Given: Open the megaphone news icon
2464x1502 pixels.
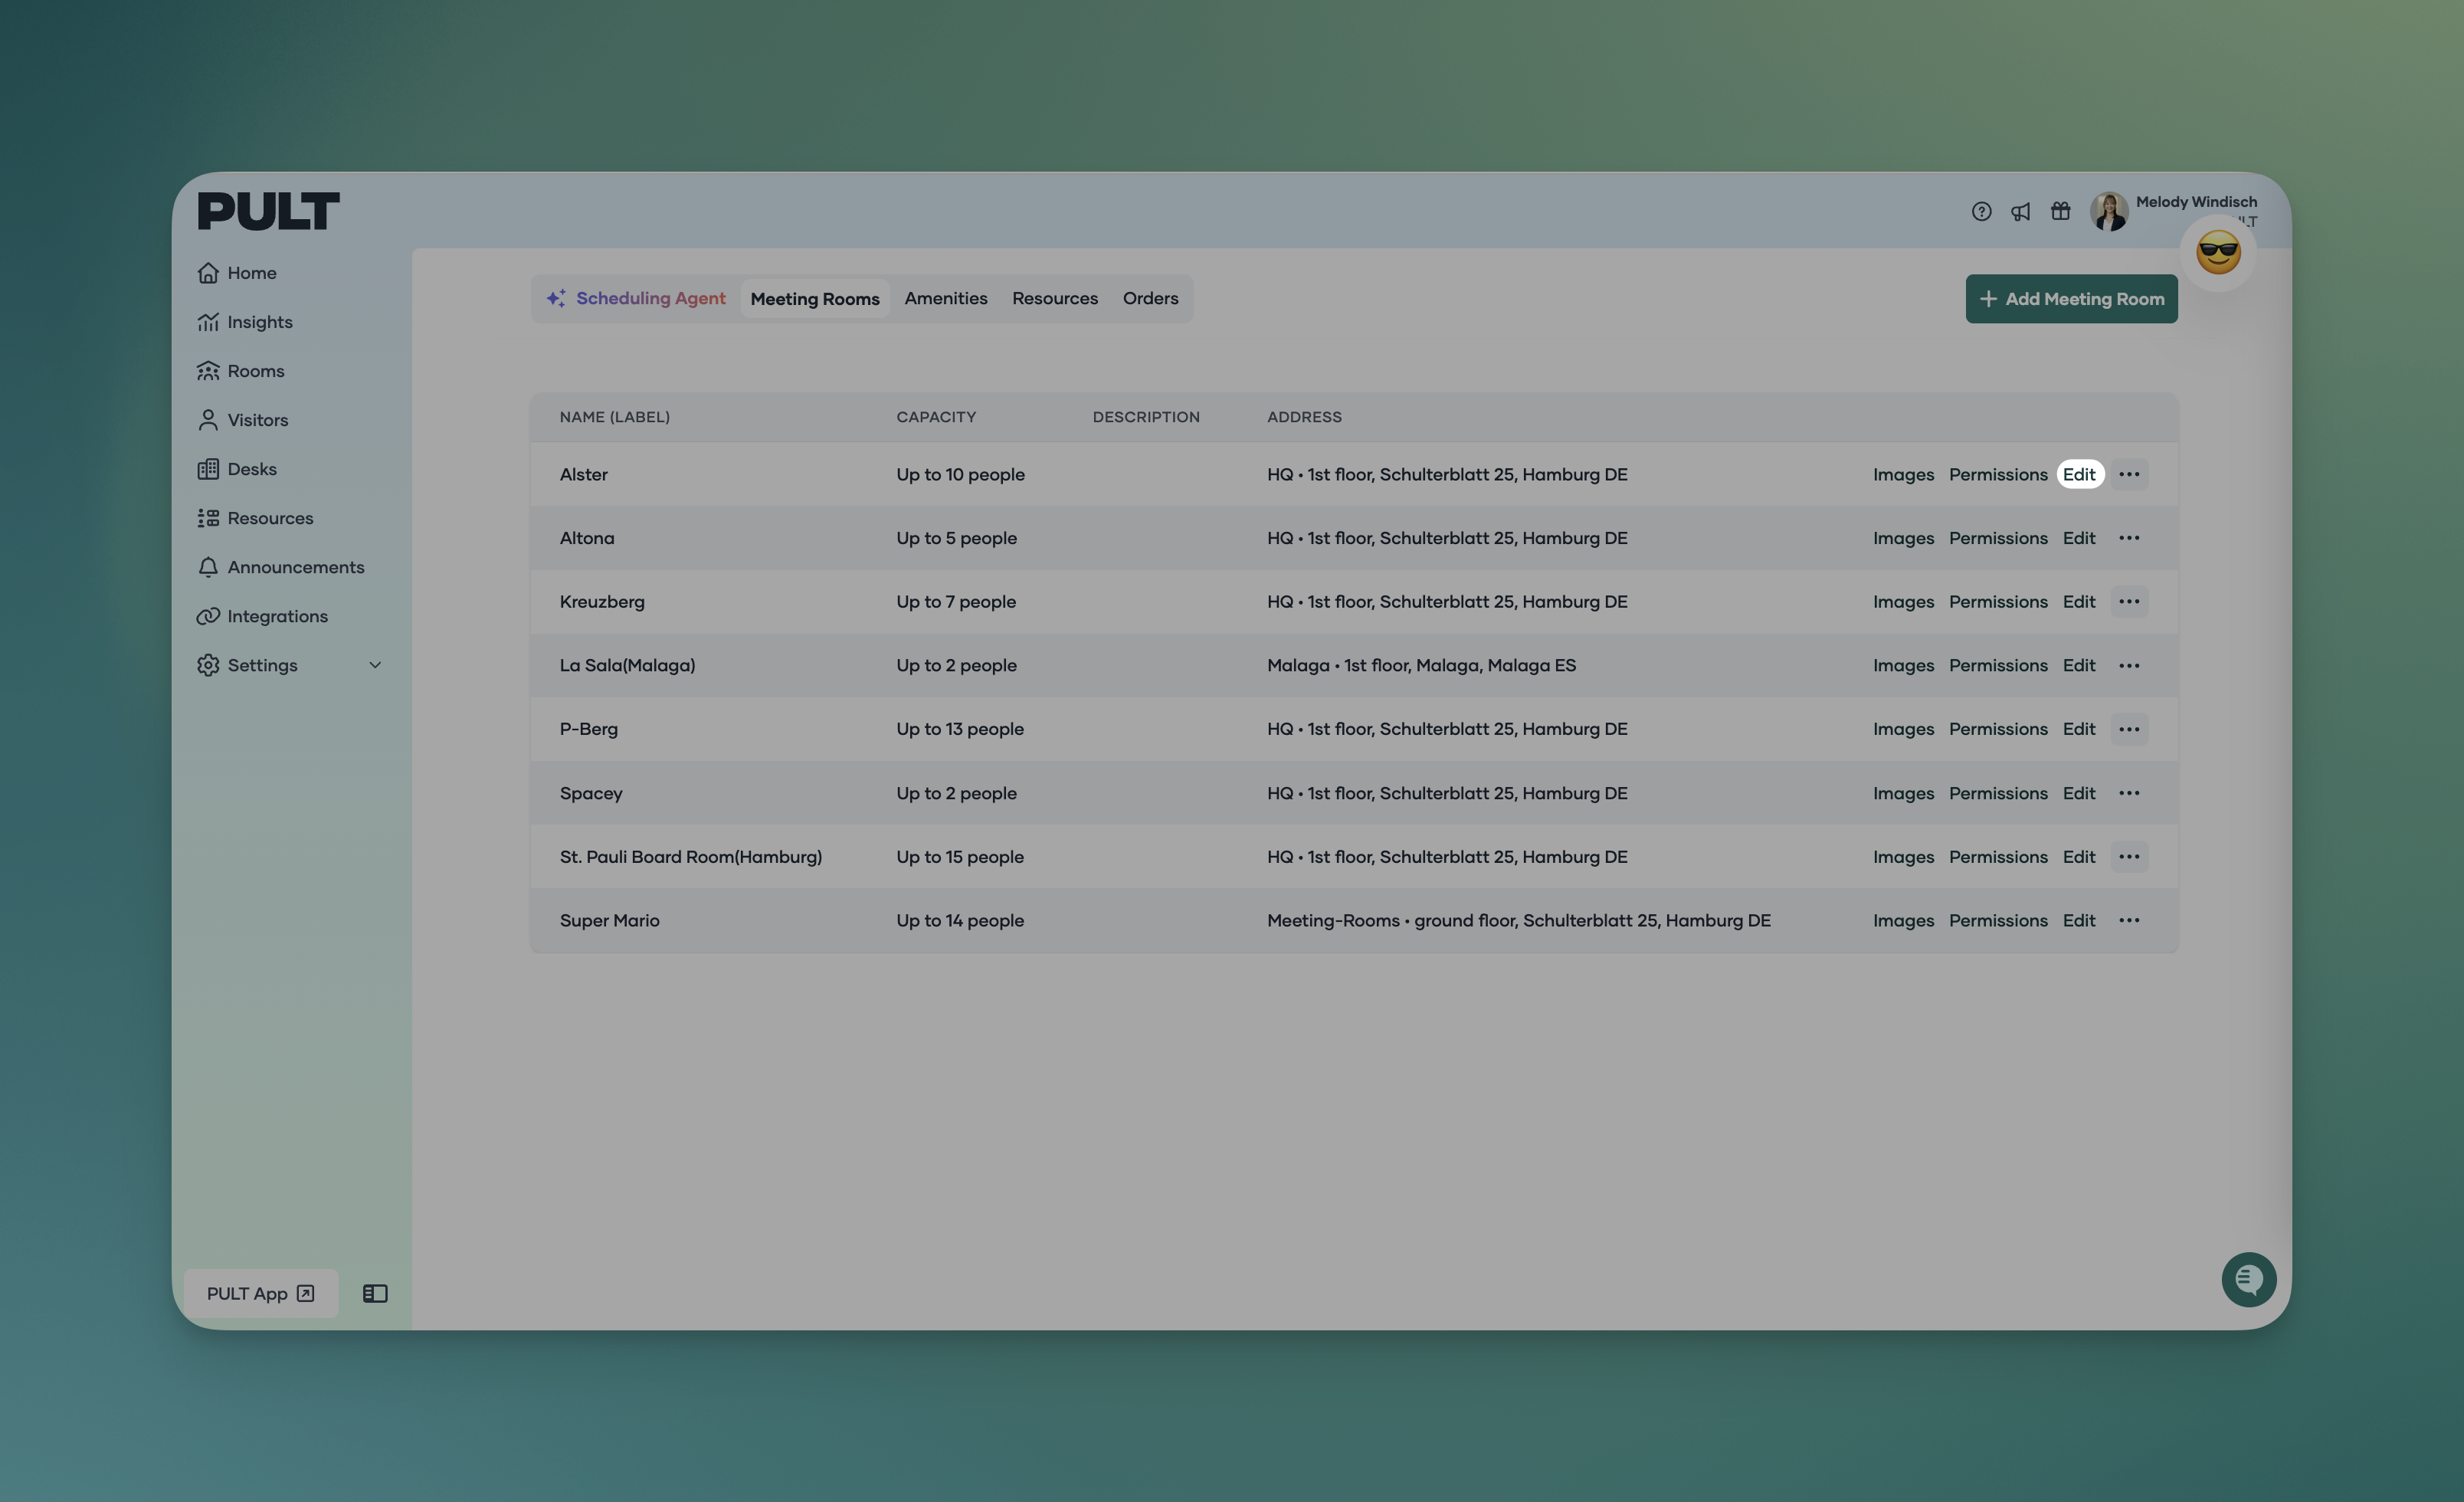Looking at the screenshot, I should (x=2021, y=212).
